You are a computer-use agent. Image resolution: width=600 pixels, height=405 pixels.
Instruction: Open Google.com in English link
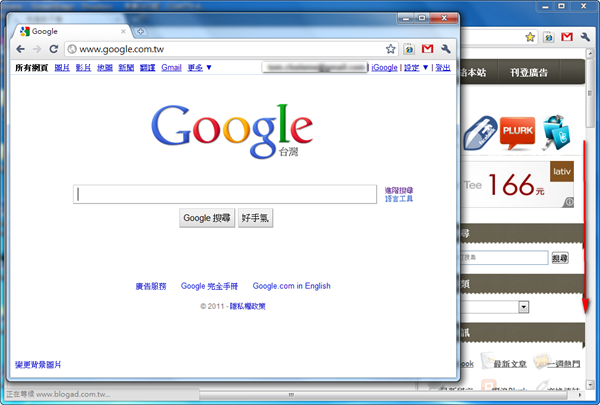coord(291,286)
